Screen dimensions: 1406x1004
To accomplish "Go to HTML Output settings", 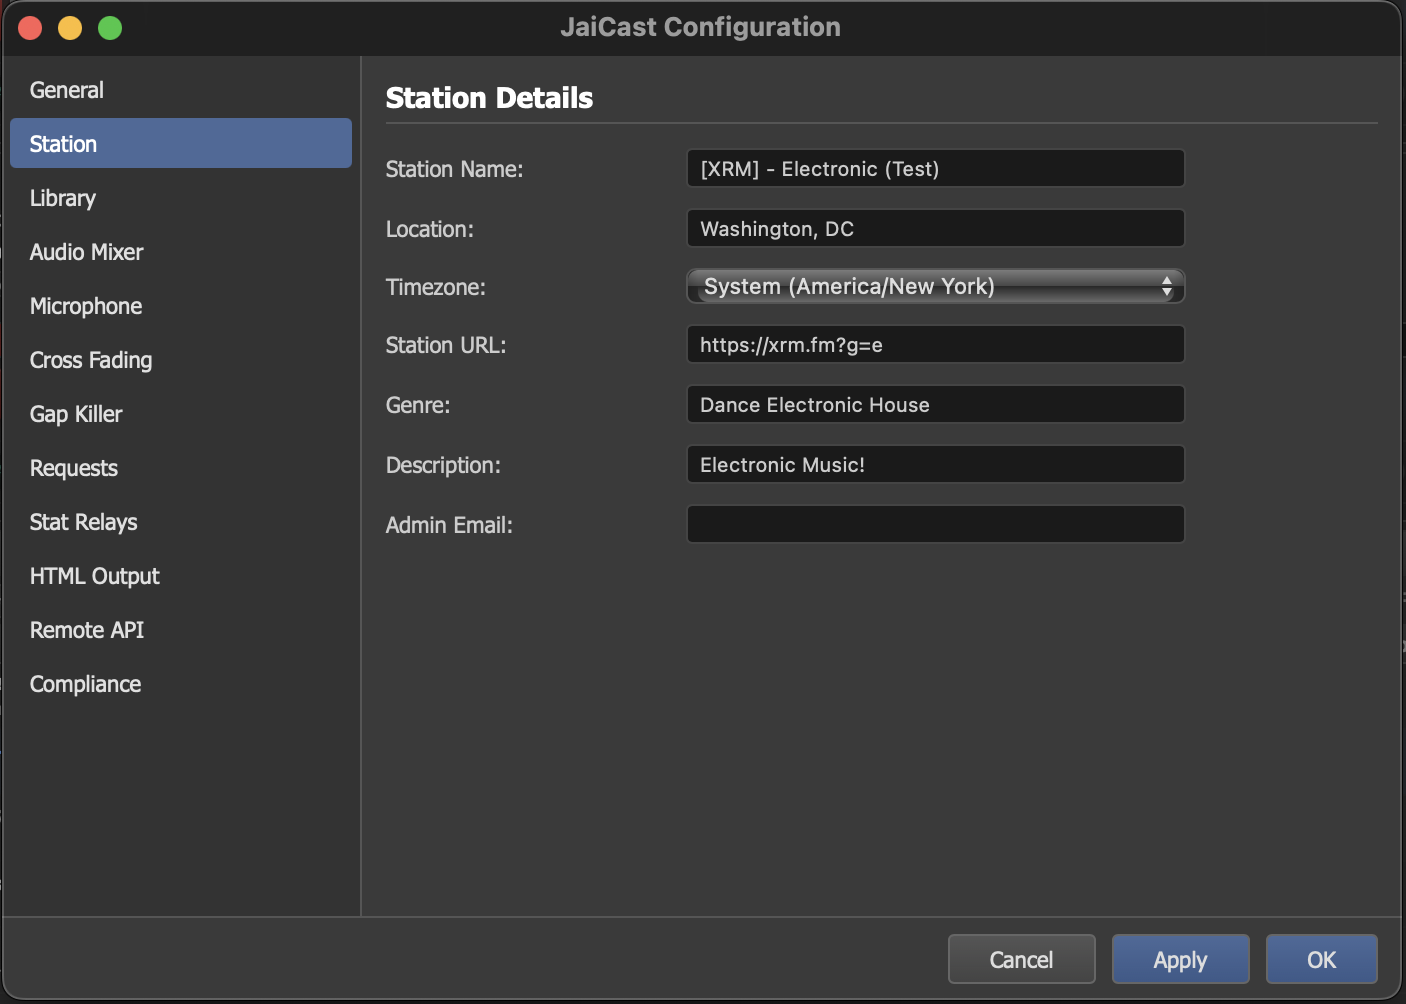I will (180, 576).
